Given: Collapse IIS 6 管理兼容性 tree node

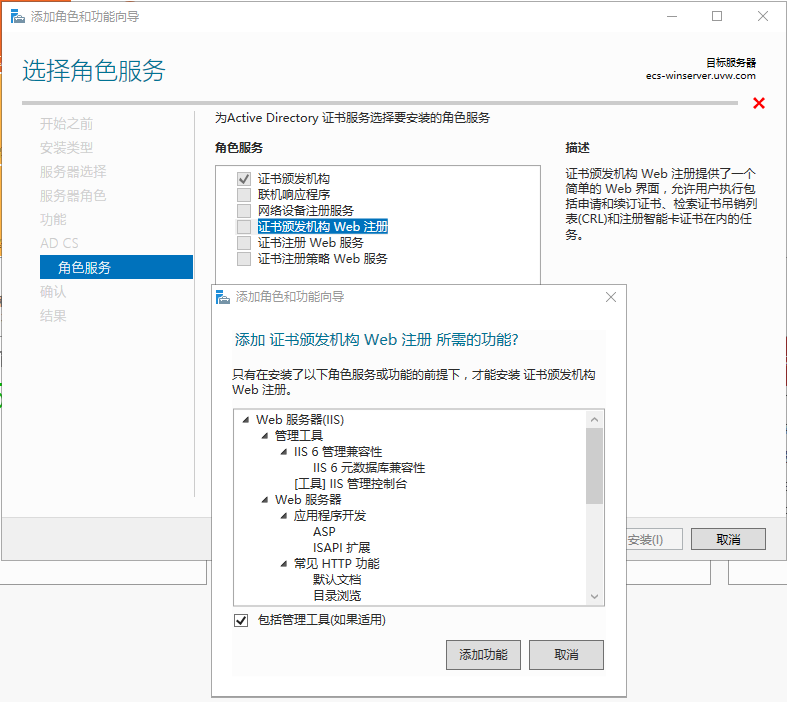Looking at the screenshot, I should pos(284,452).
